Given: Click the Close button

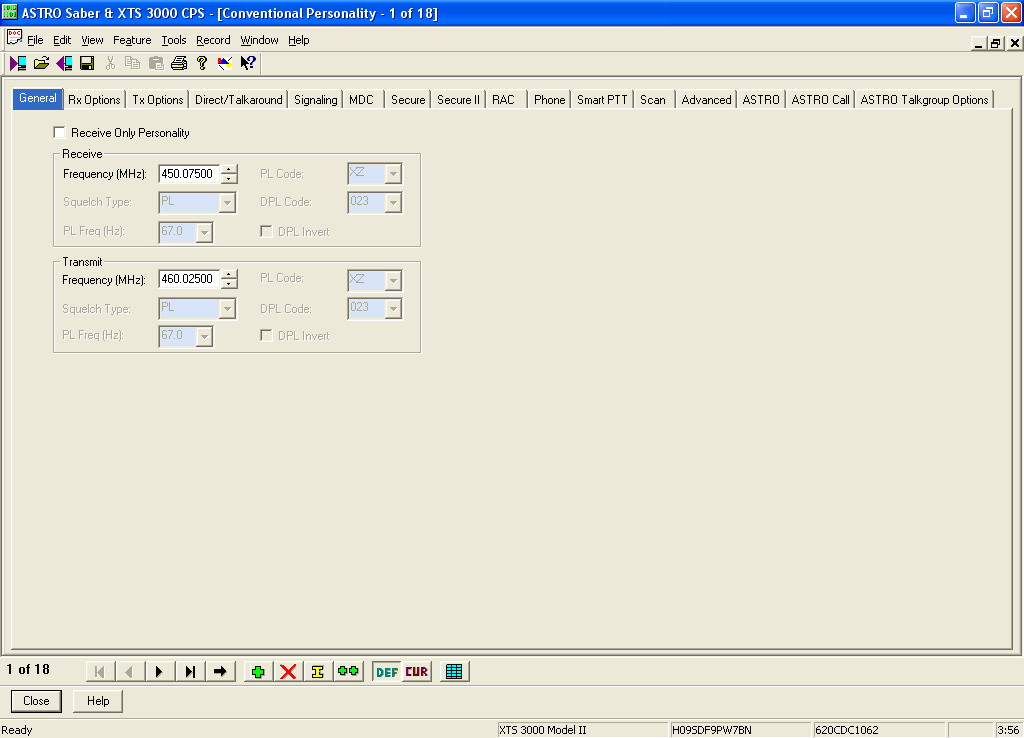Looking at the screenshot, I should [x=36, y=701].
